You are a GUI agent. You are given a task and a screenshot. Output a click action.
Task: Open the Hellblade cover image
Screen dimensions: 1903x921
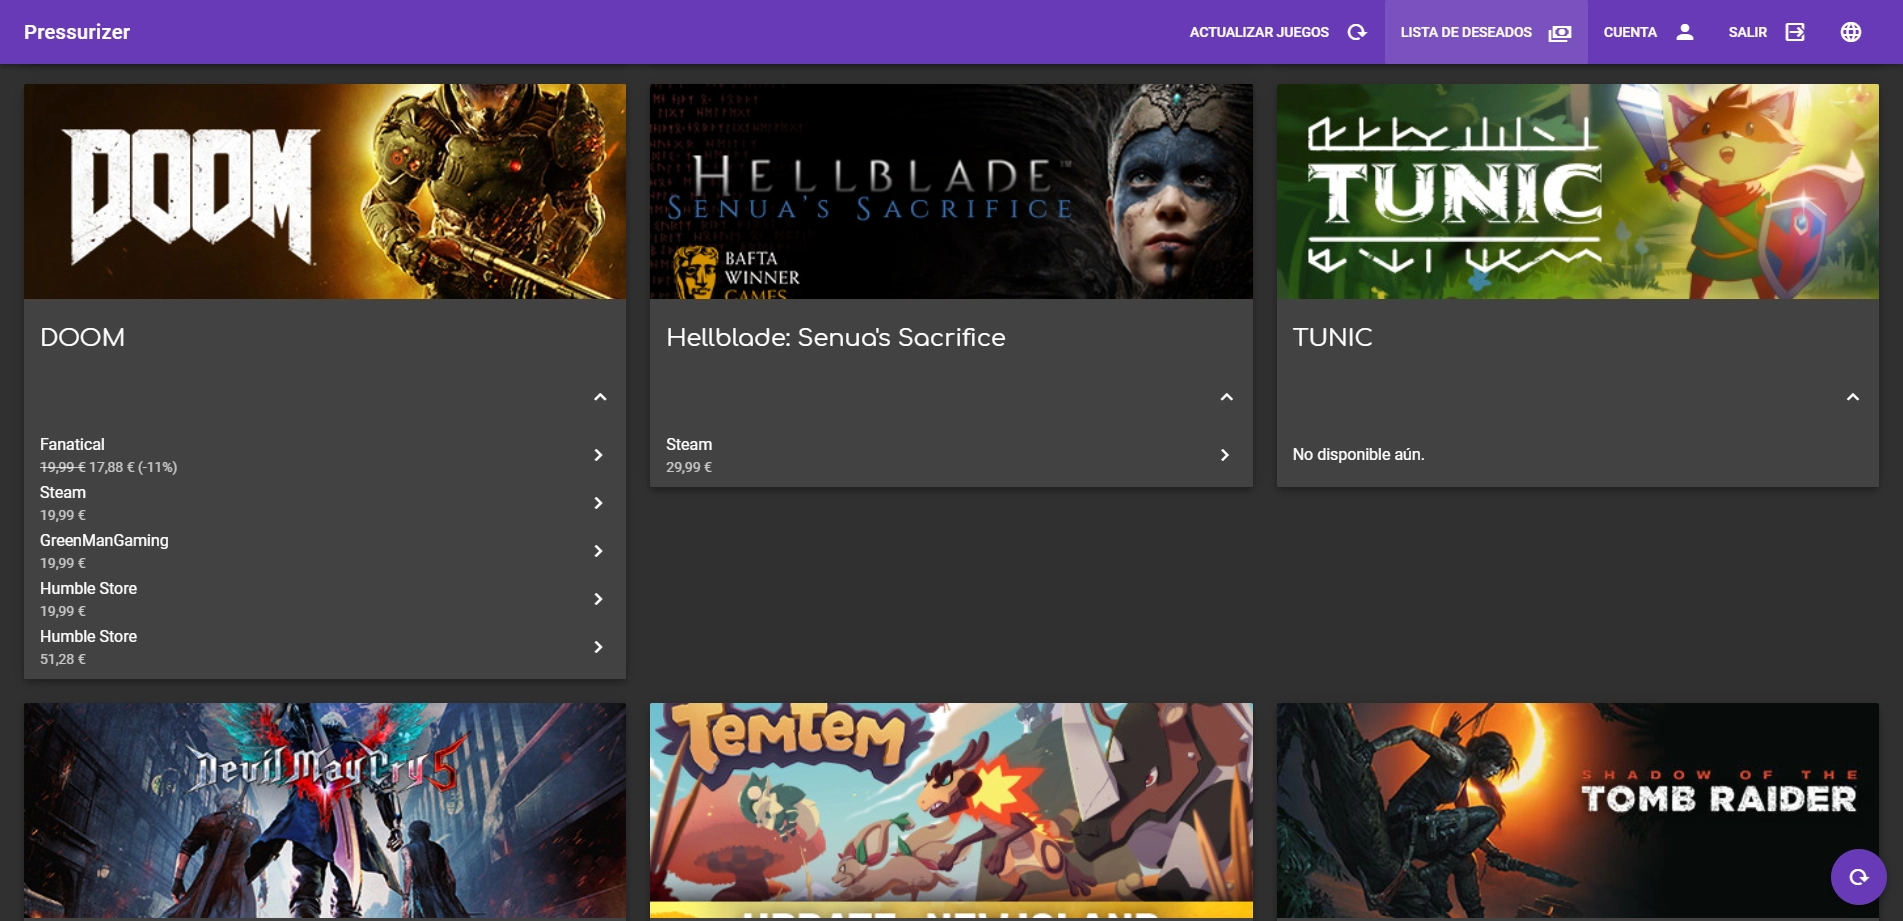[x=951, y=191]
